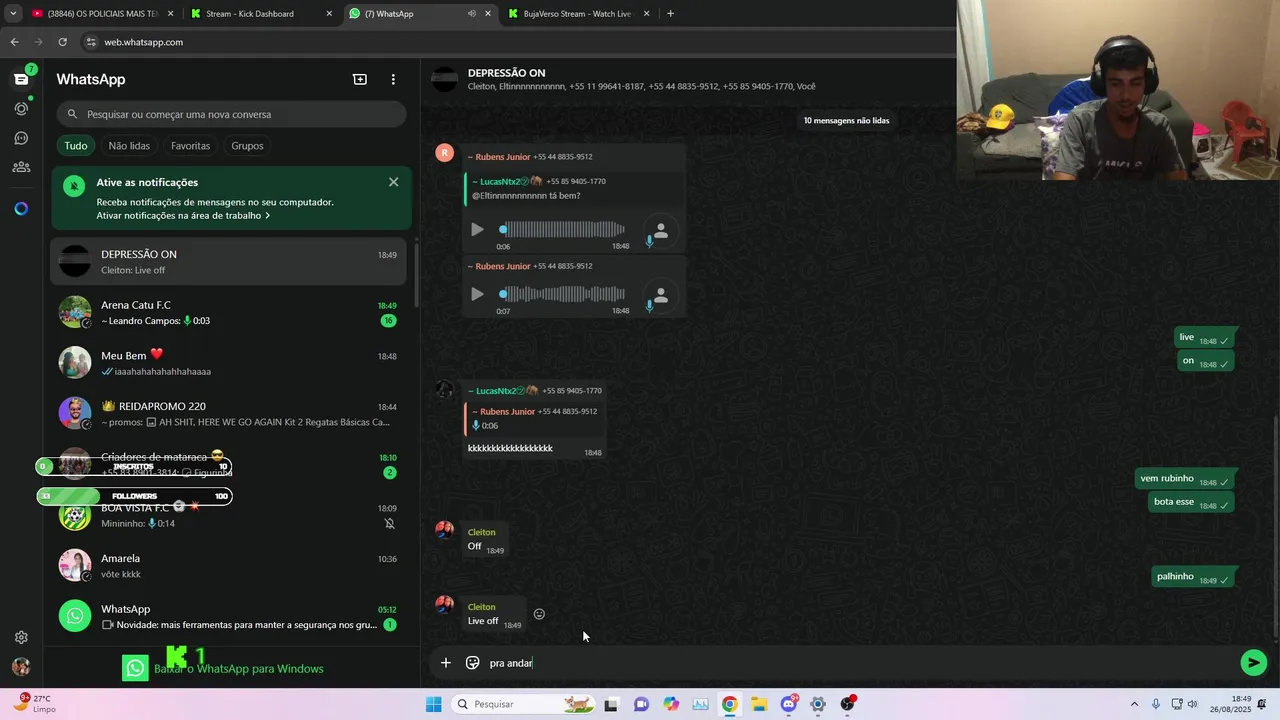This screenshot has height=720, width=1280.
Task: Open Status icon in WhatsApp sidebar
Action: click(x=21, y=108)
